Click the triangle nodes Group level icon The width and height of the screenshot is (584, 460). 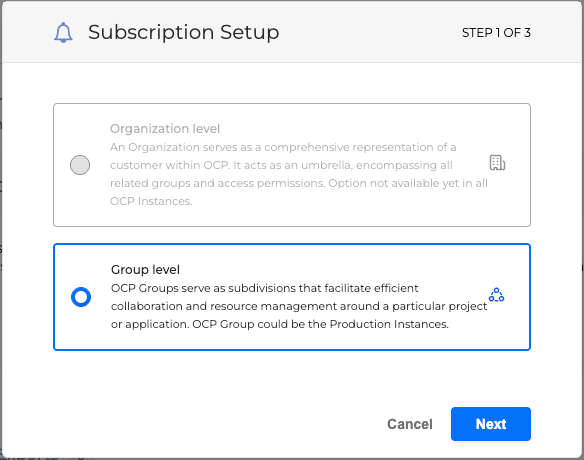click(496, 295)
